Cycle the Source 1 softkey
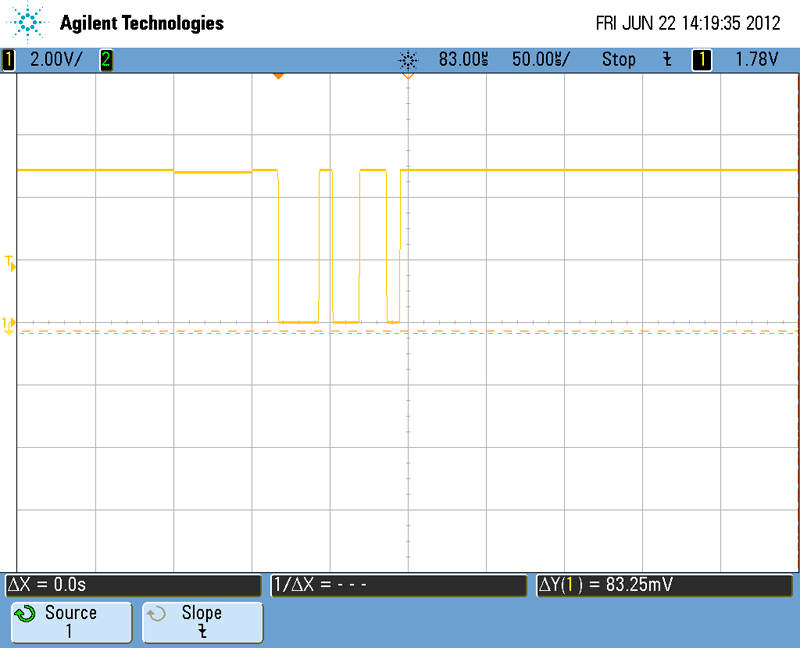This screenshot has height=648, width=800. pos(71,622)
